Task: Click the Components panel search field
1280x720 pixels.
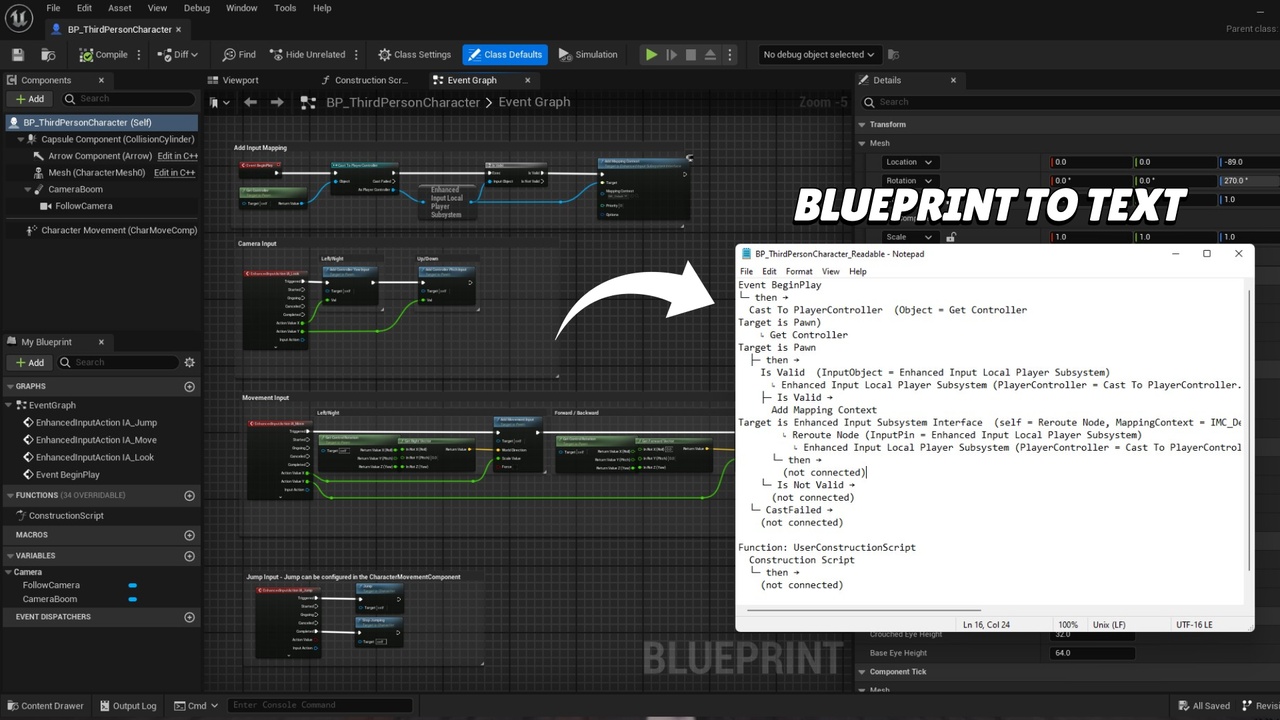Action: (128, 99)
